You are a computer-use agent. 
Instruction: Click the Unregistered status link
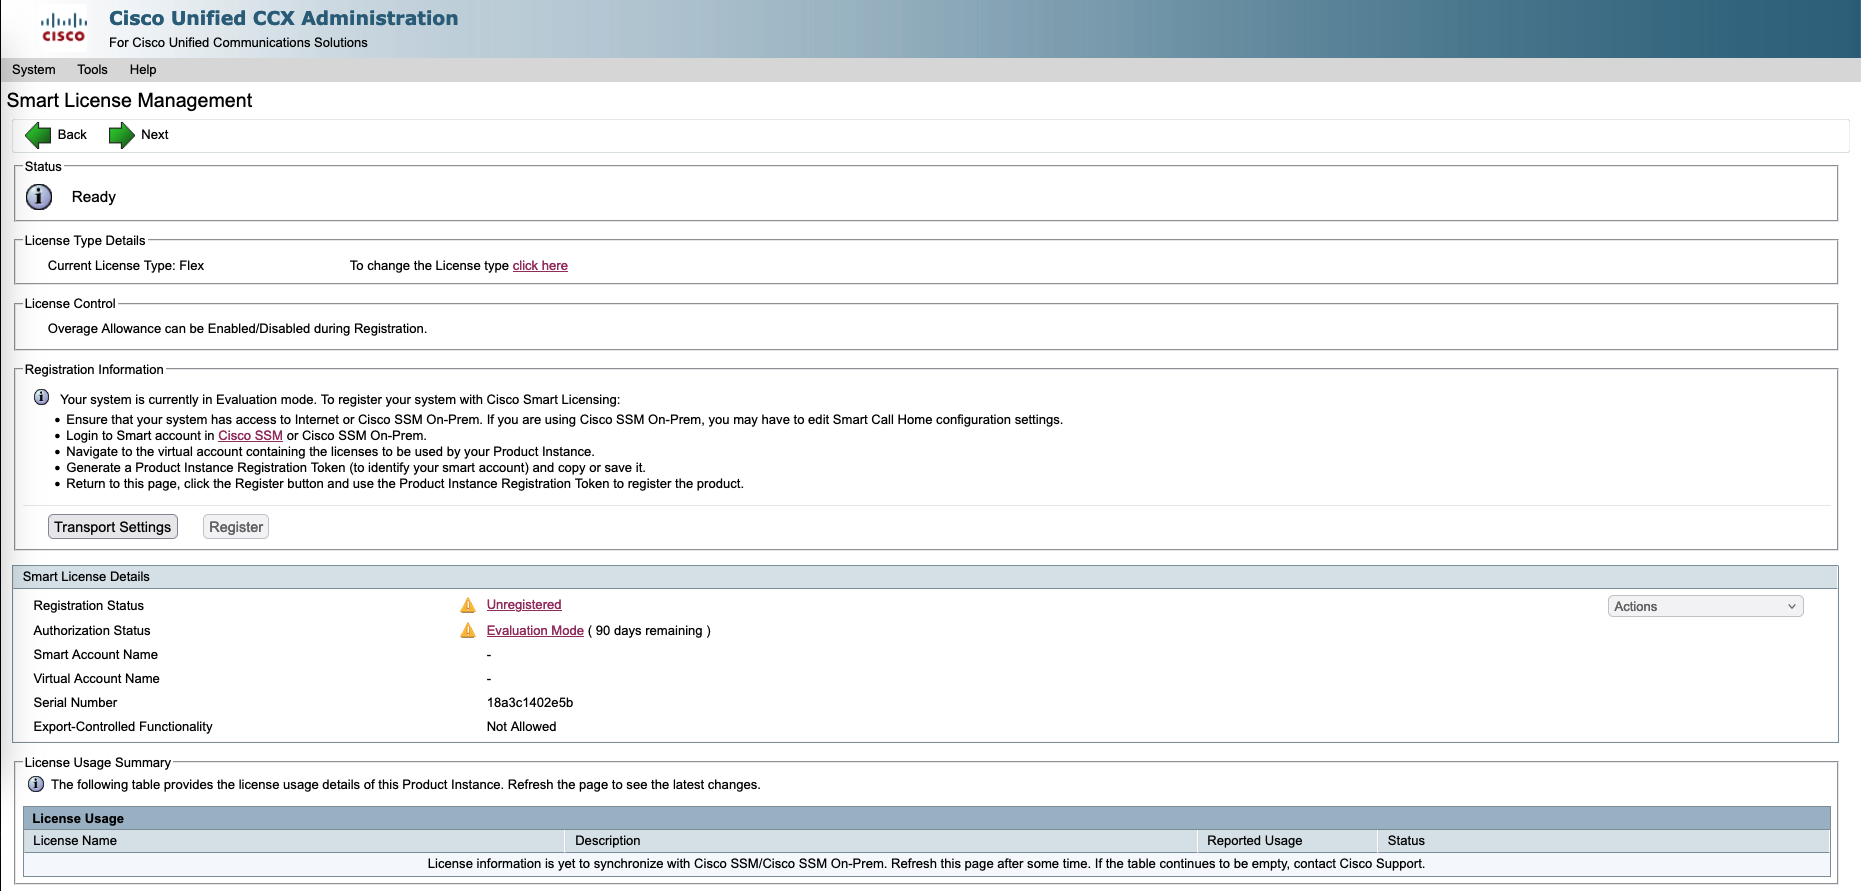pyautogui.click(x=524, y=605)
